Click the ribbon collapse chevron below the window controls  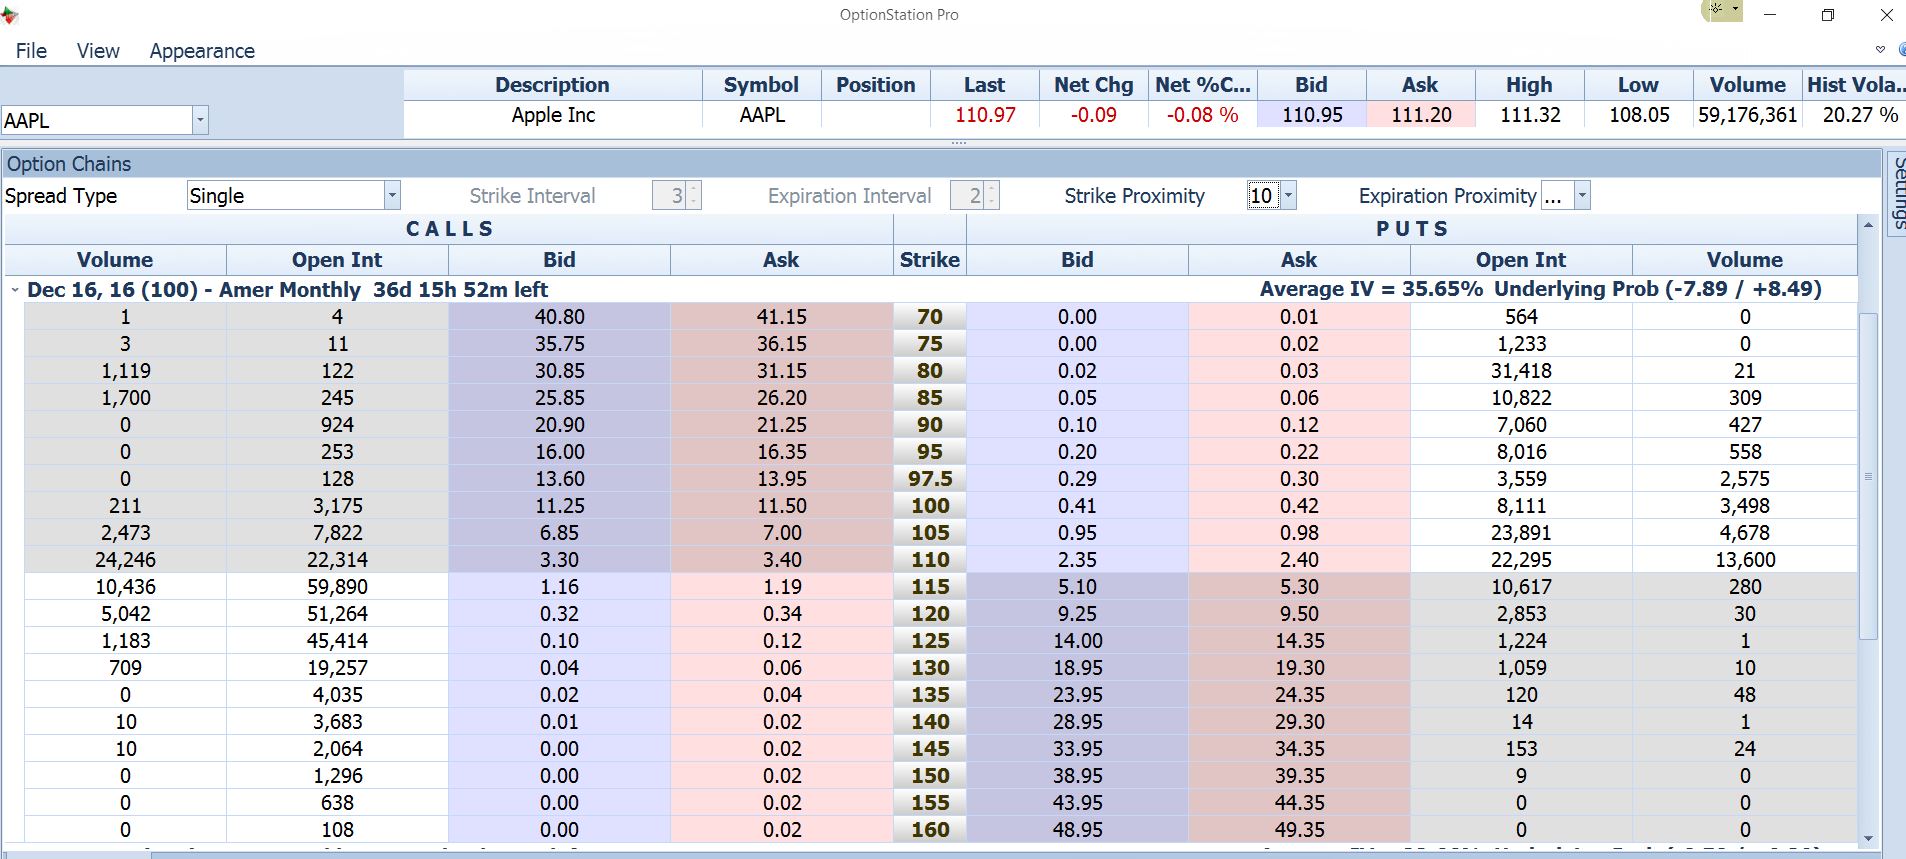(x=1880, y=50)
